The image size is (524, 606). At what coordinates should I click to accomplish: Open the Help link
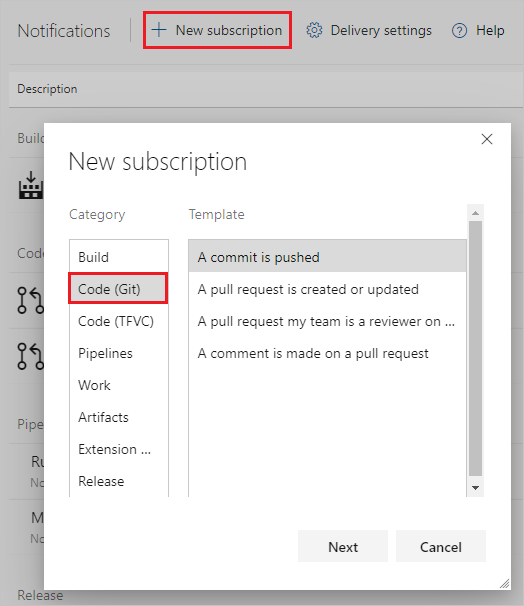[478, 31]
